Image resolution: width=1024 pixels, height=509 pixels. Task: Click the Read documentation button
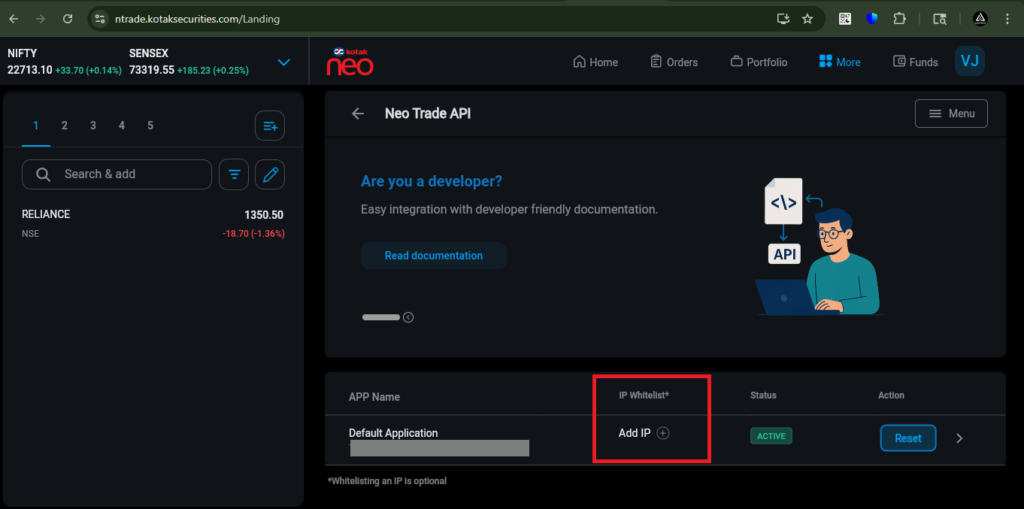(433, 256)
